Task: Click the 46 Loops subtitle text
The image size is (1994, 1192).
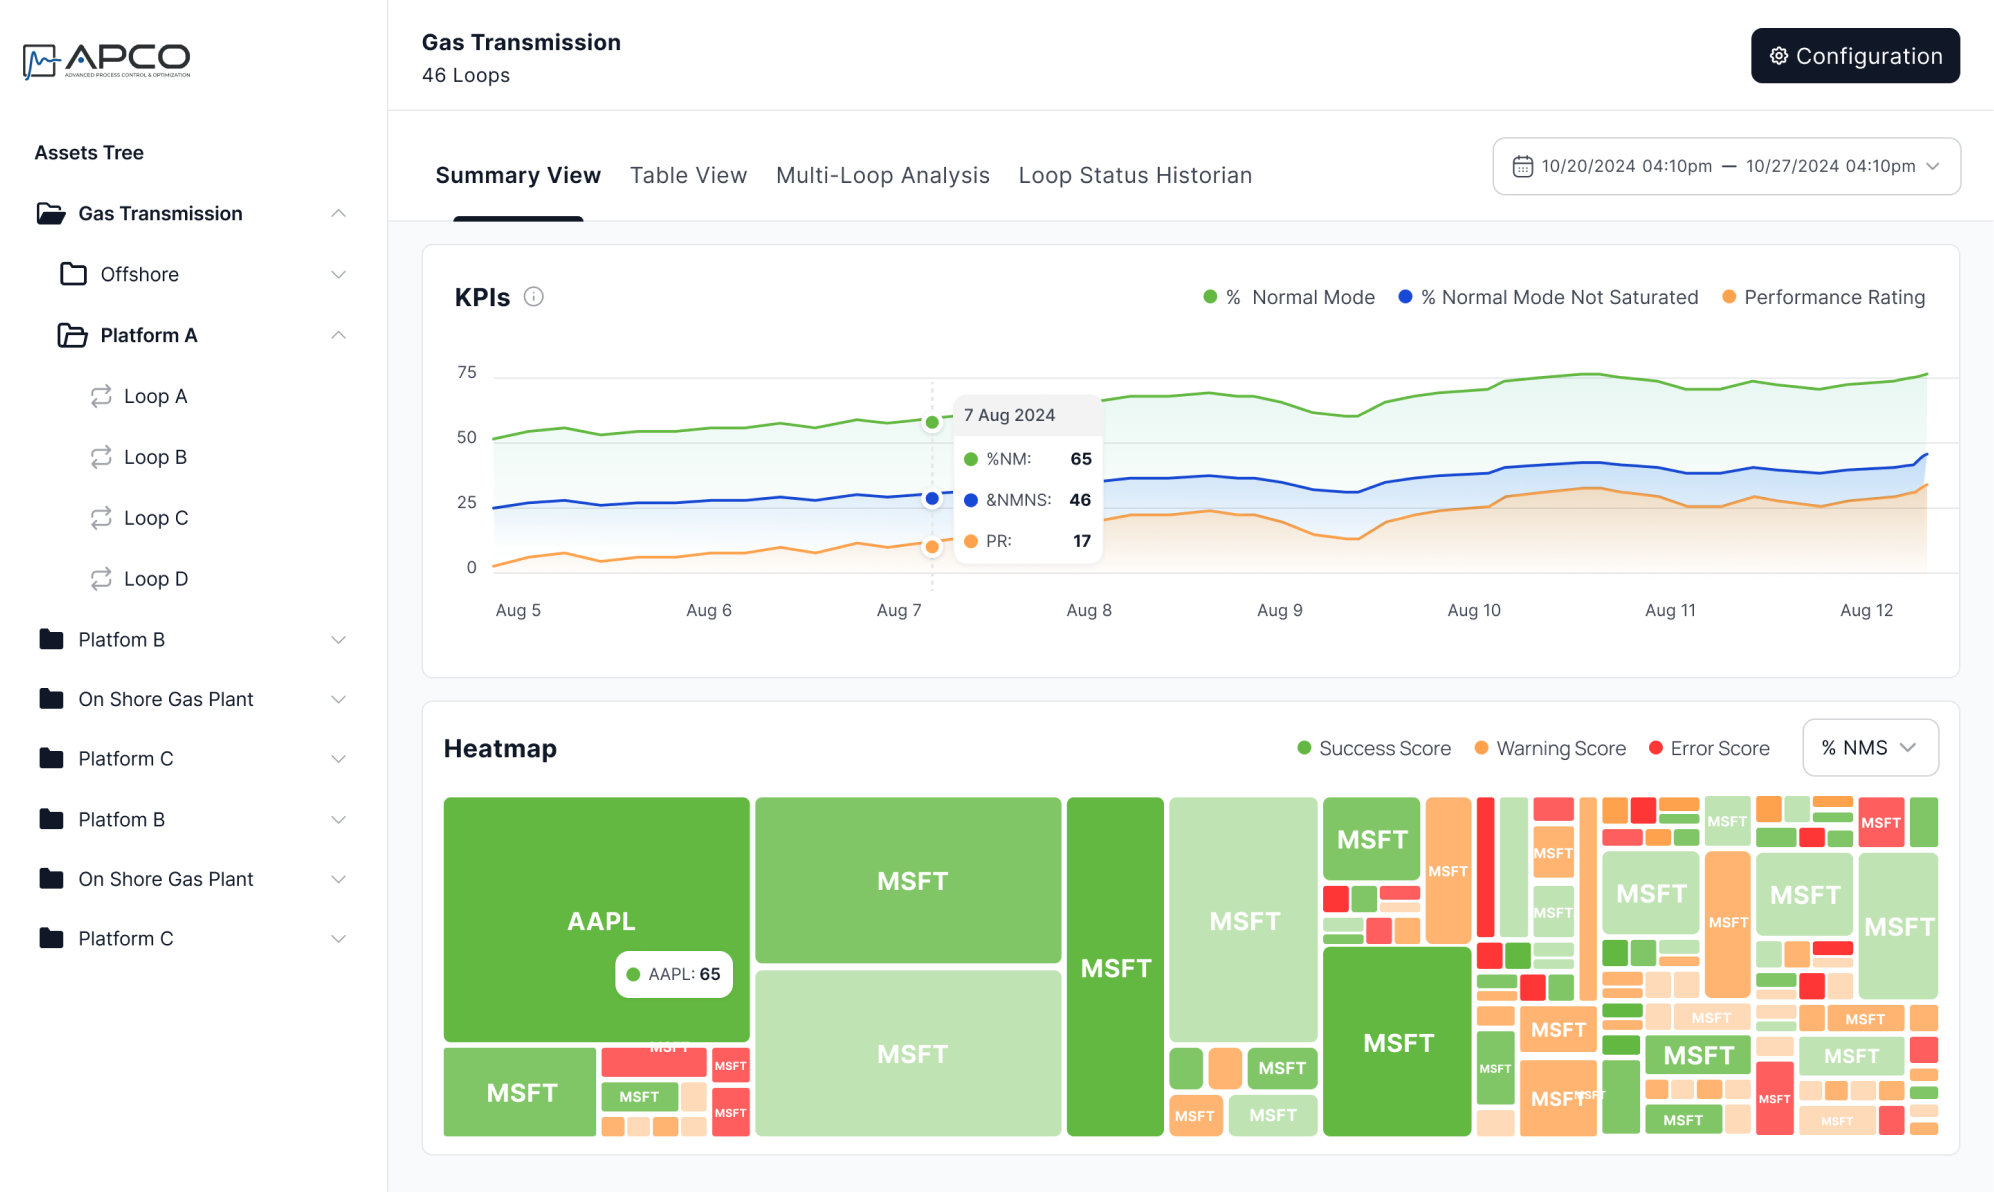Action: 466,75
